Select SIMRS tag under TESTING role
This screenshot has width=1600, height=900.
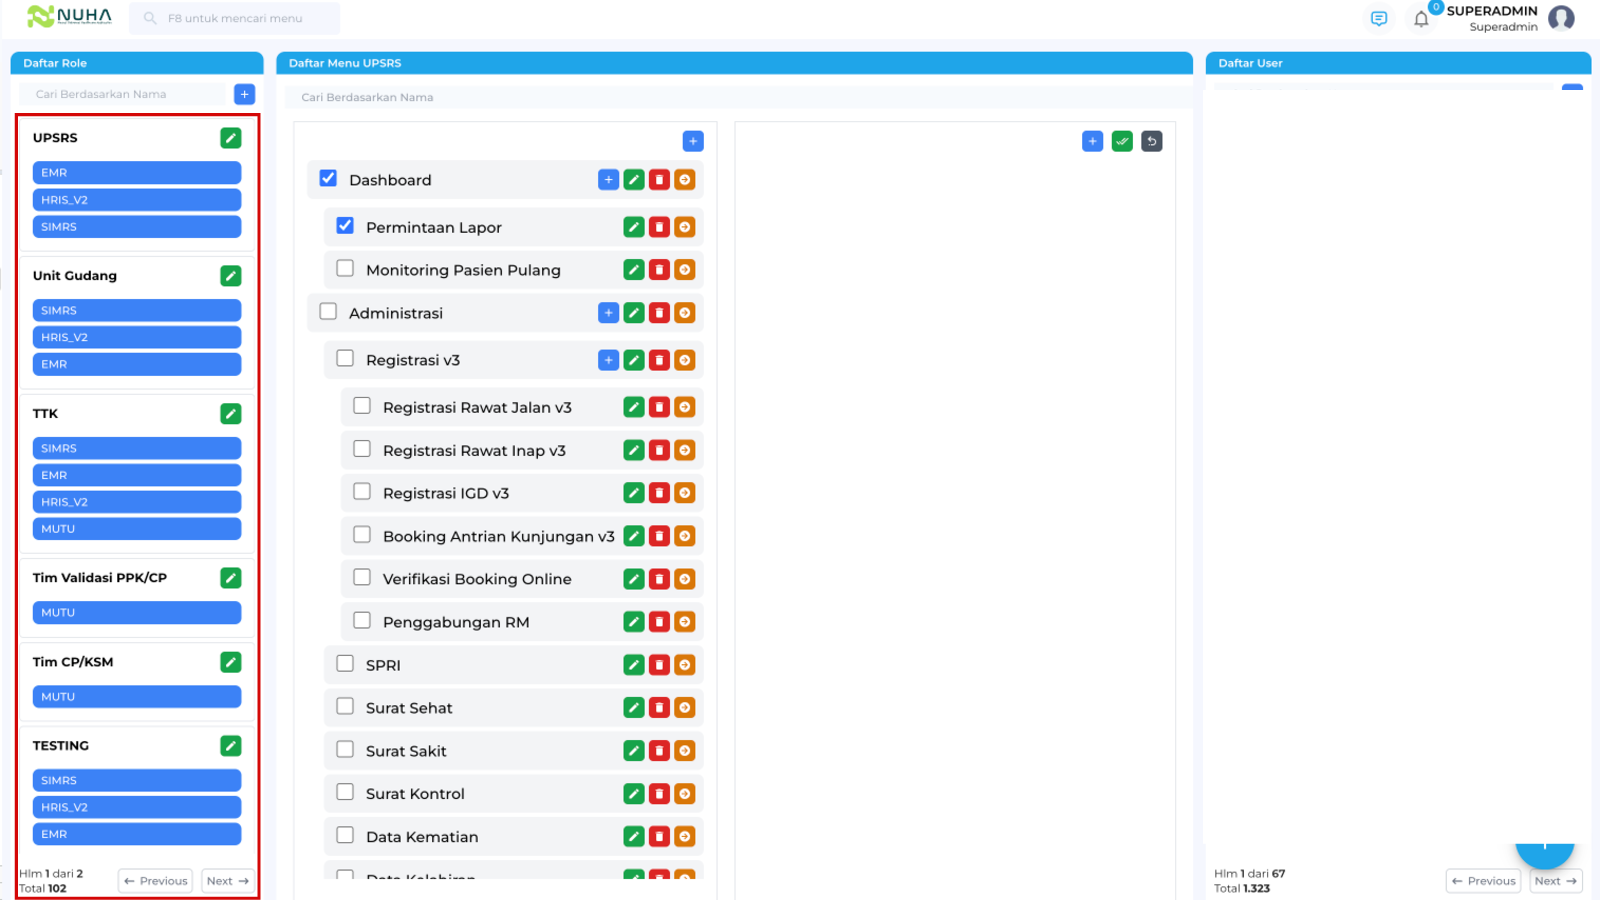[137, 781]
